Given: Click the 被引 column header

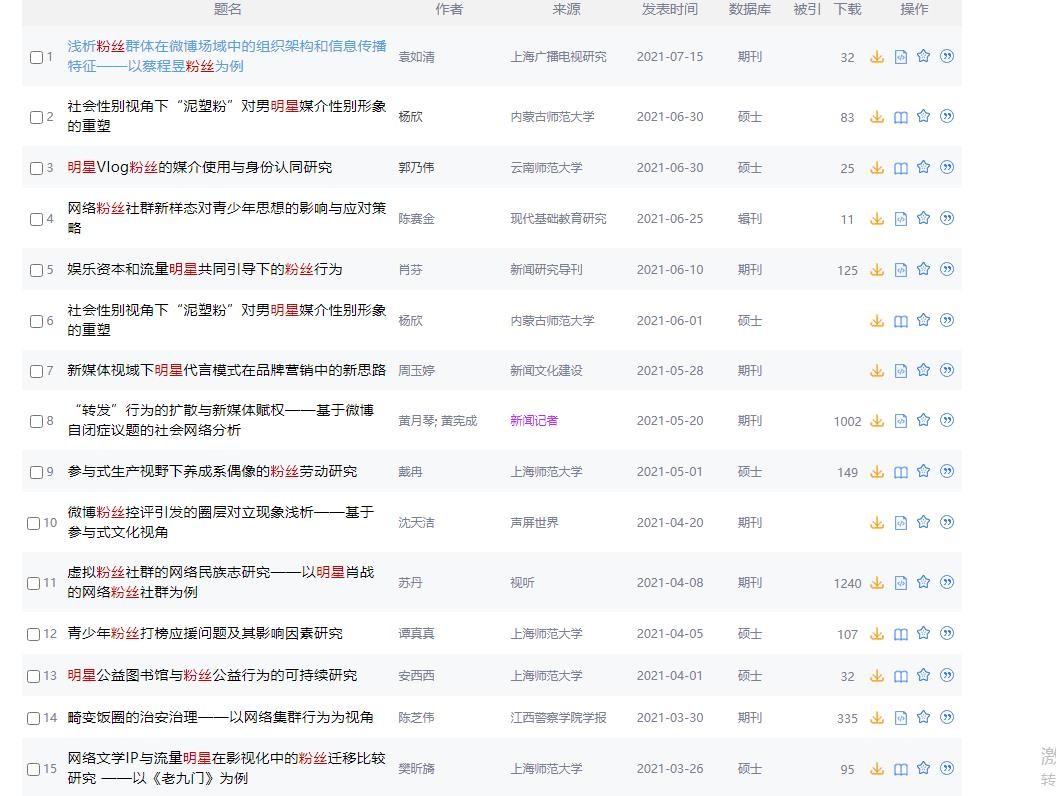Looking at the screenshot, I should pos(806,9).
